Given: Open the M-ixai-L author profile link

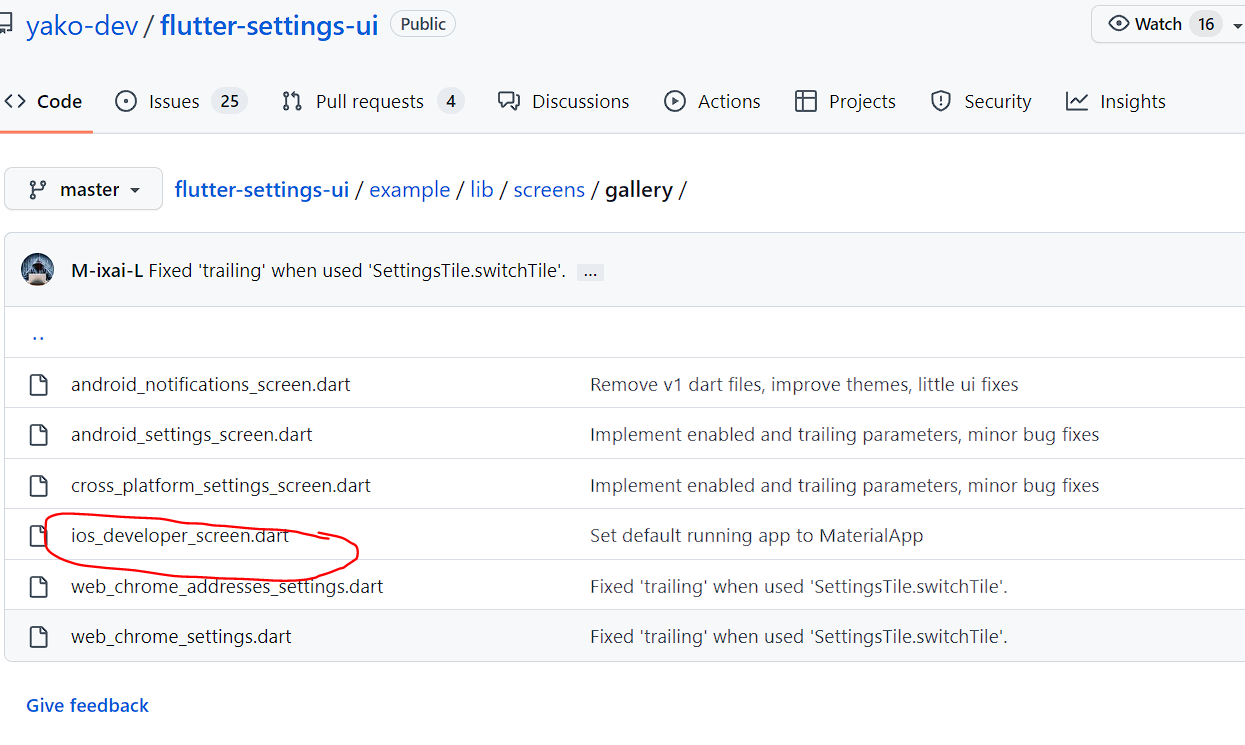Looking at the screenshot, I should [x=107, y=271].
